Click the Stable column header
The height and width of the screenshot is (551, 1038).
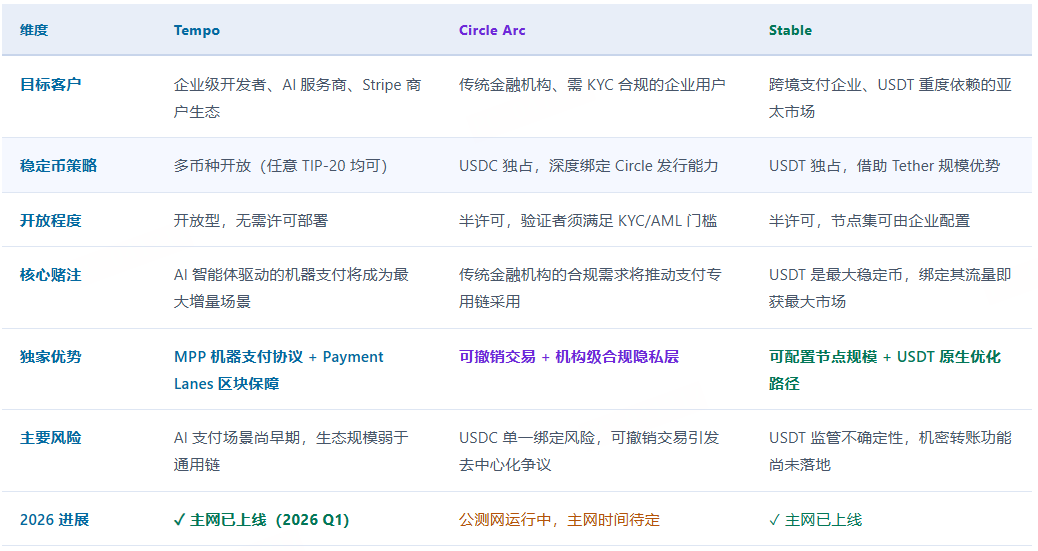coord(790,30)
